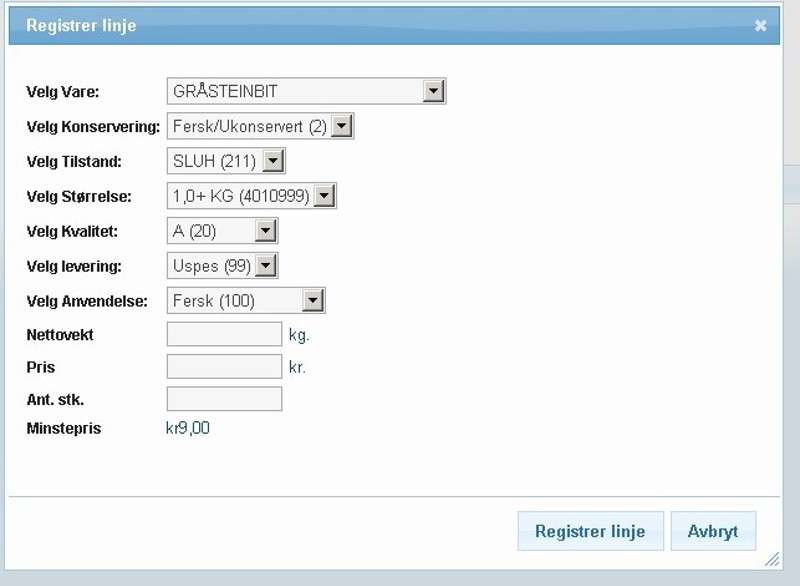Open the Velg Anvendelse Fersk (100) dropdown
800x586 pixels.
point(246,301)
